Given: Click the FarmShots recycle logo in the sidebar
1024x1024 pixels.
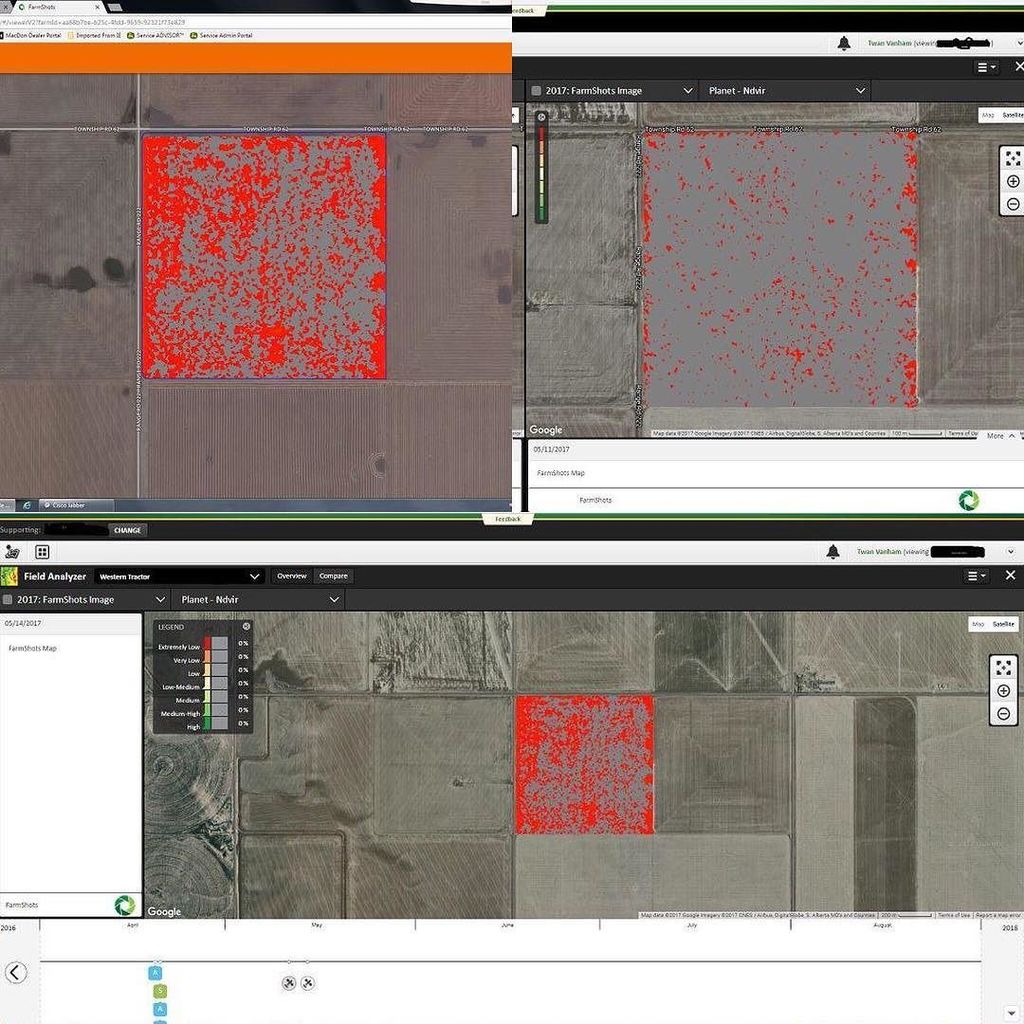Looking at the screenshot, I should pyautogui.click(x=124, y=904).
